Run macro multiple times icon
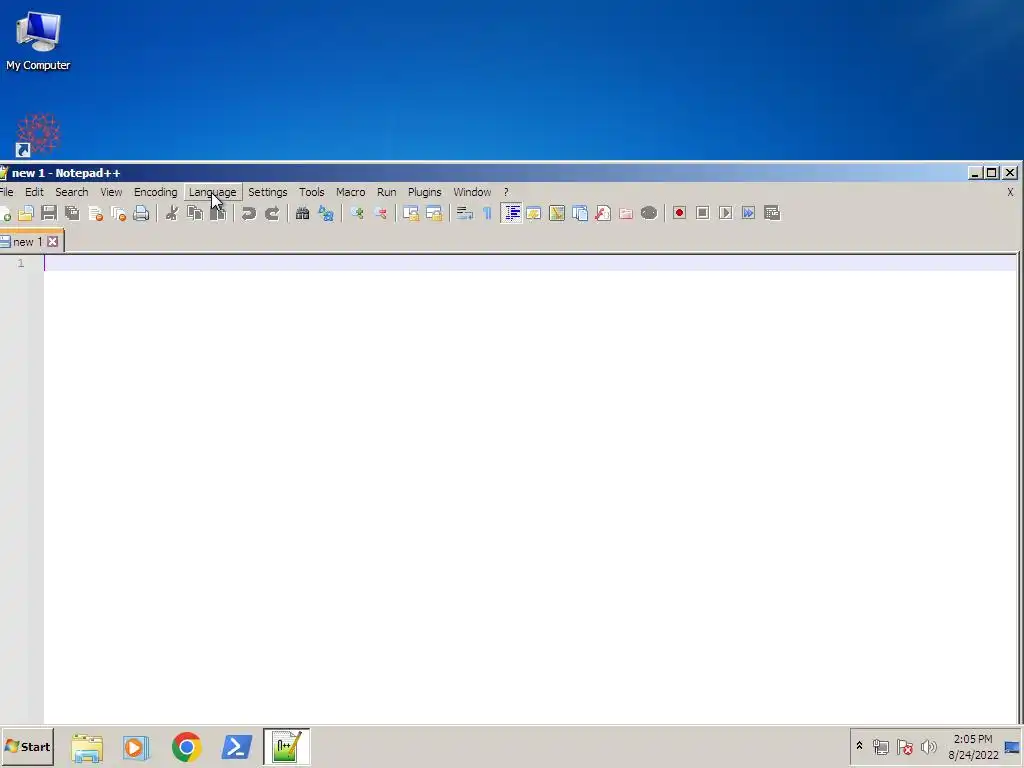1024x768 pixels. click(748, 214)
